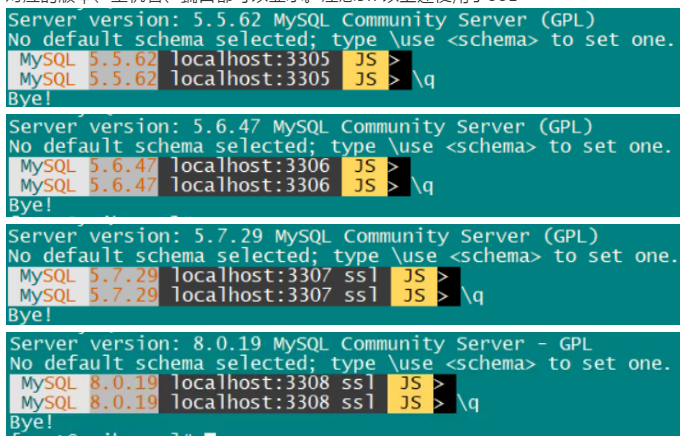680x438 pixels.
Task: Select the "Server version: 8.0.19" line
Action: [x=301, y=344]
